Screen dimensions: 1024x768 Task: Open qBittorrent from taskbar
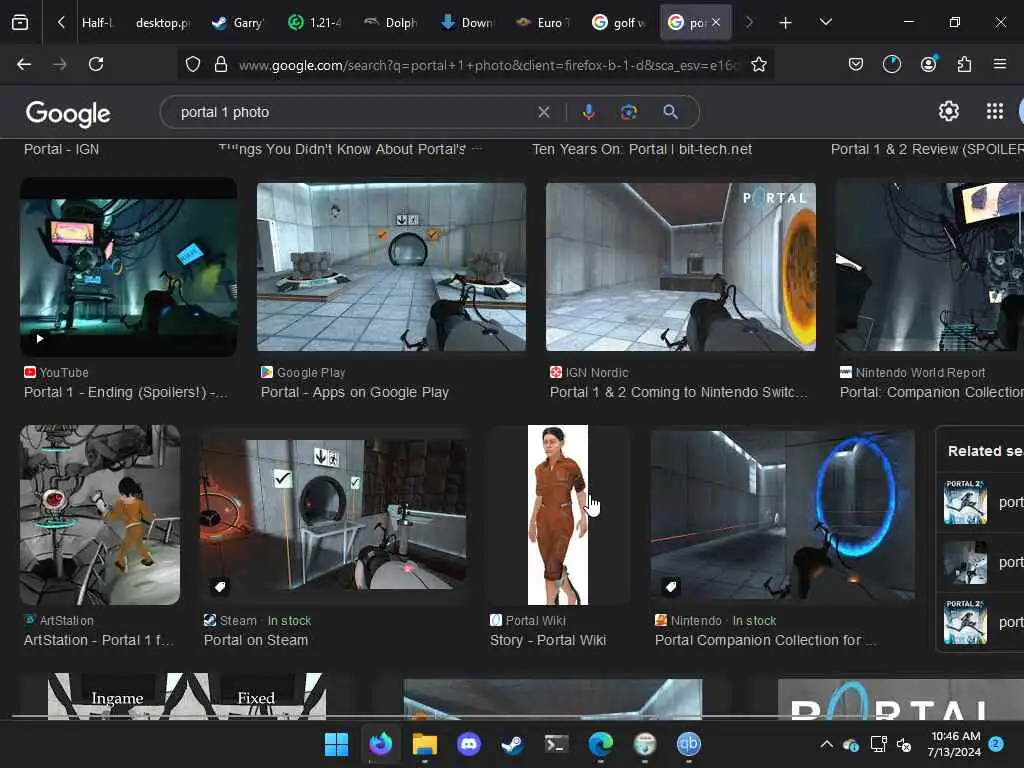point(688,744)
